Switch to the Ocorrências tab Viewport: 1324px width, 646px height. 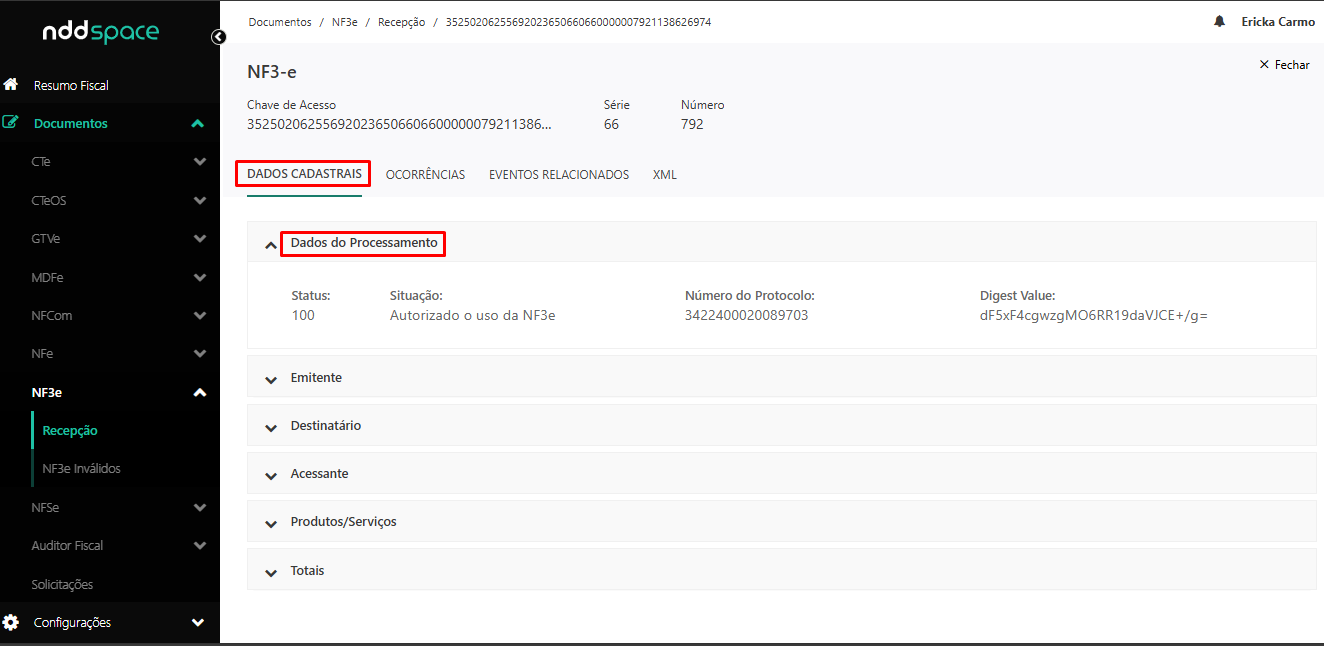tap(425, 175)
